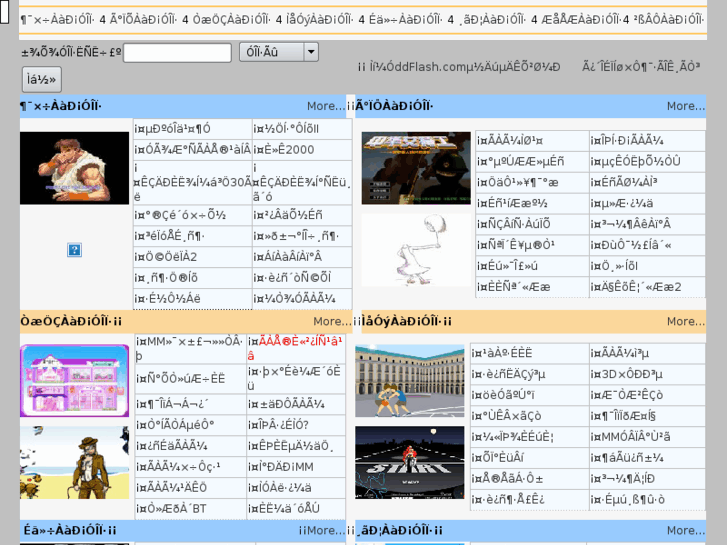Viewport: 727px width, 545px height.
Task: Open the pink dollhouse game thumbnail
Action: [x=74, y=380]
